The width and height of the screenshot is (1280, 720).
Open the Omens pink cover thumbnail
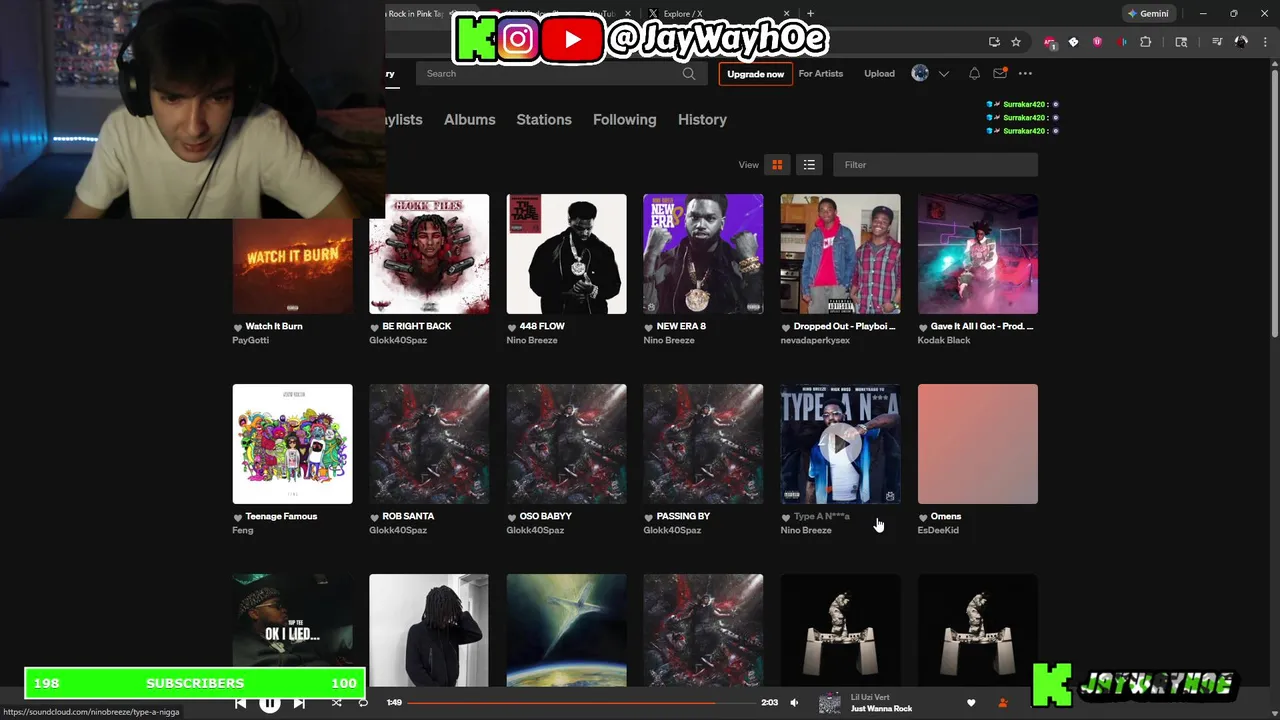point(977,444)
